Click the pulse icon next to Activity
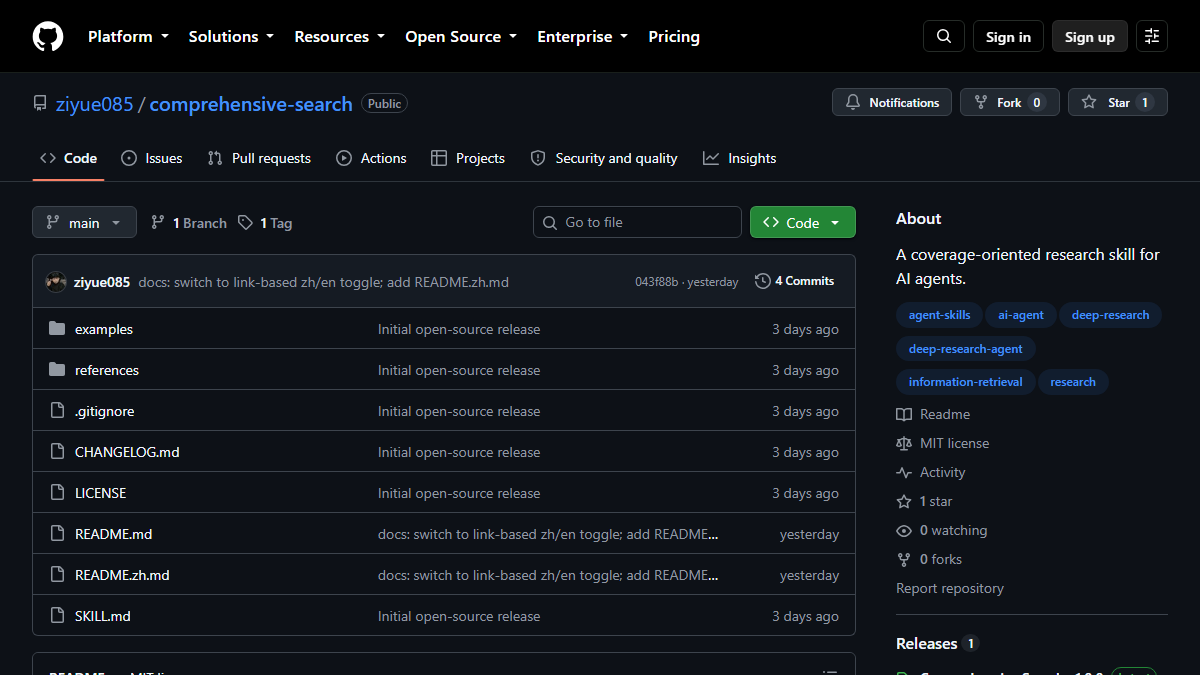Image resolution: width=1200 pixels, height=675 pixels. click(x=904, y=472)
